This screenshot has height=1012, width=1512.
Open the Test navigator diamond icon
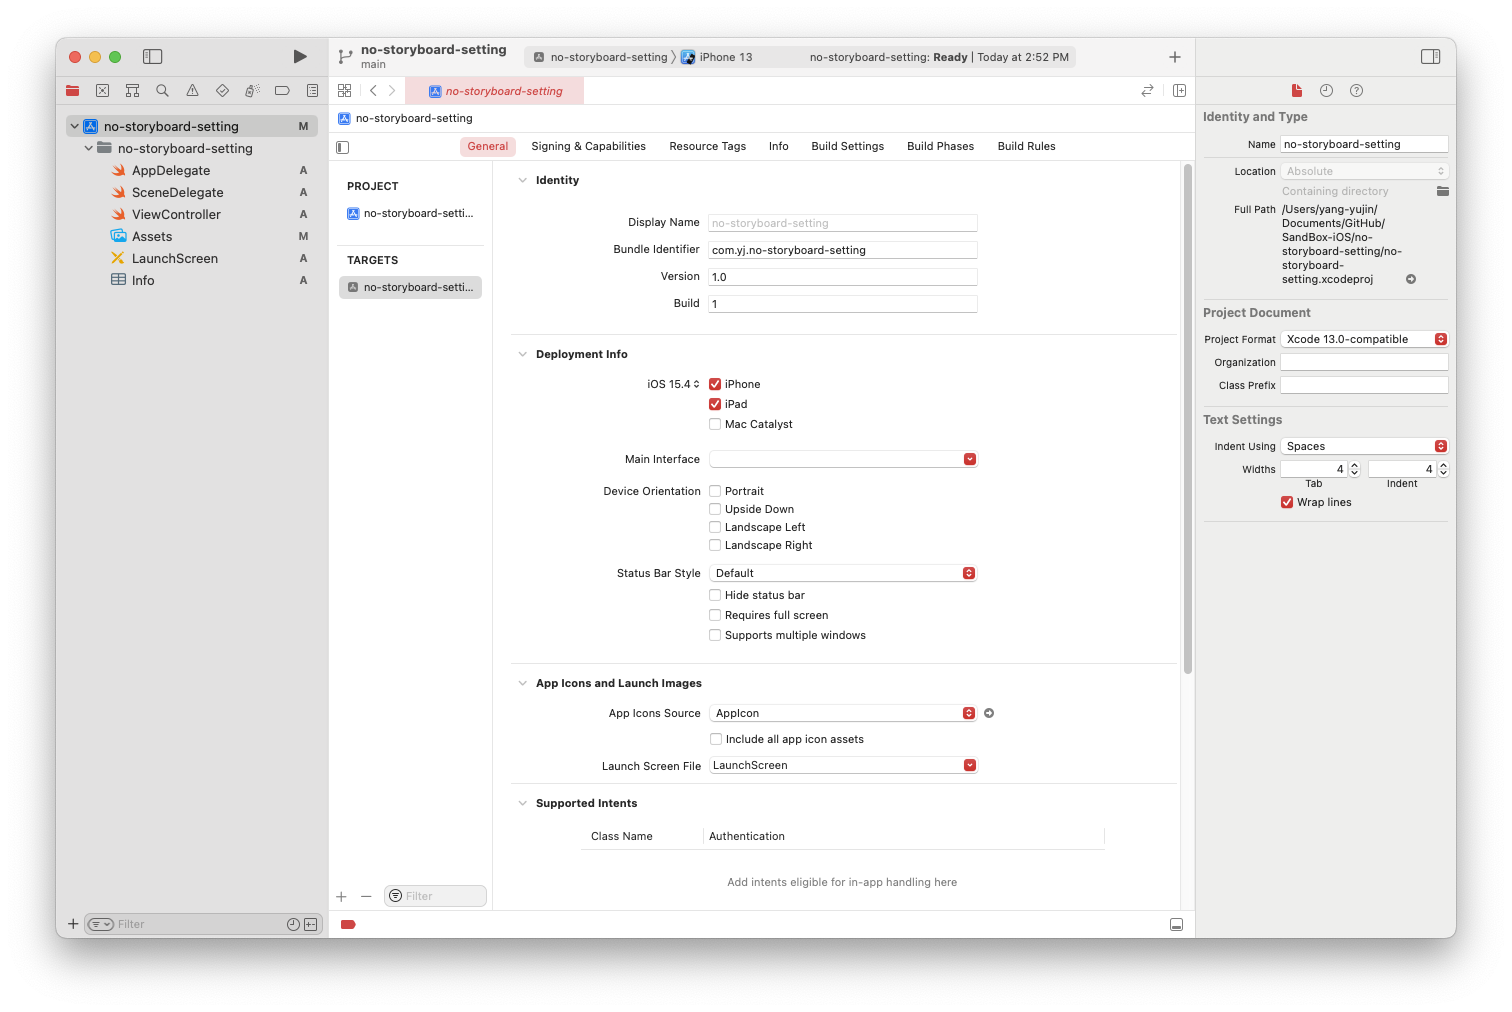click(x=222, y=91)
